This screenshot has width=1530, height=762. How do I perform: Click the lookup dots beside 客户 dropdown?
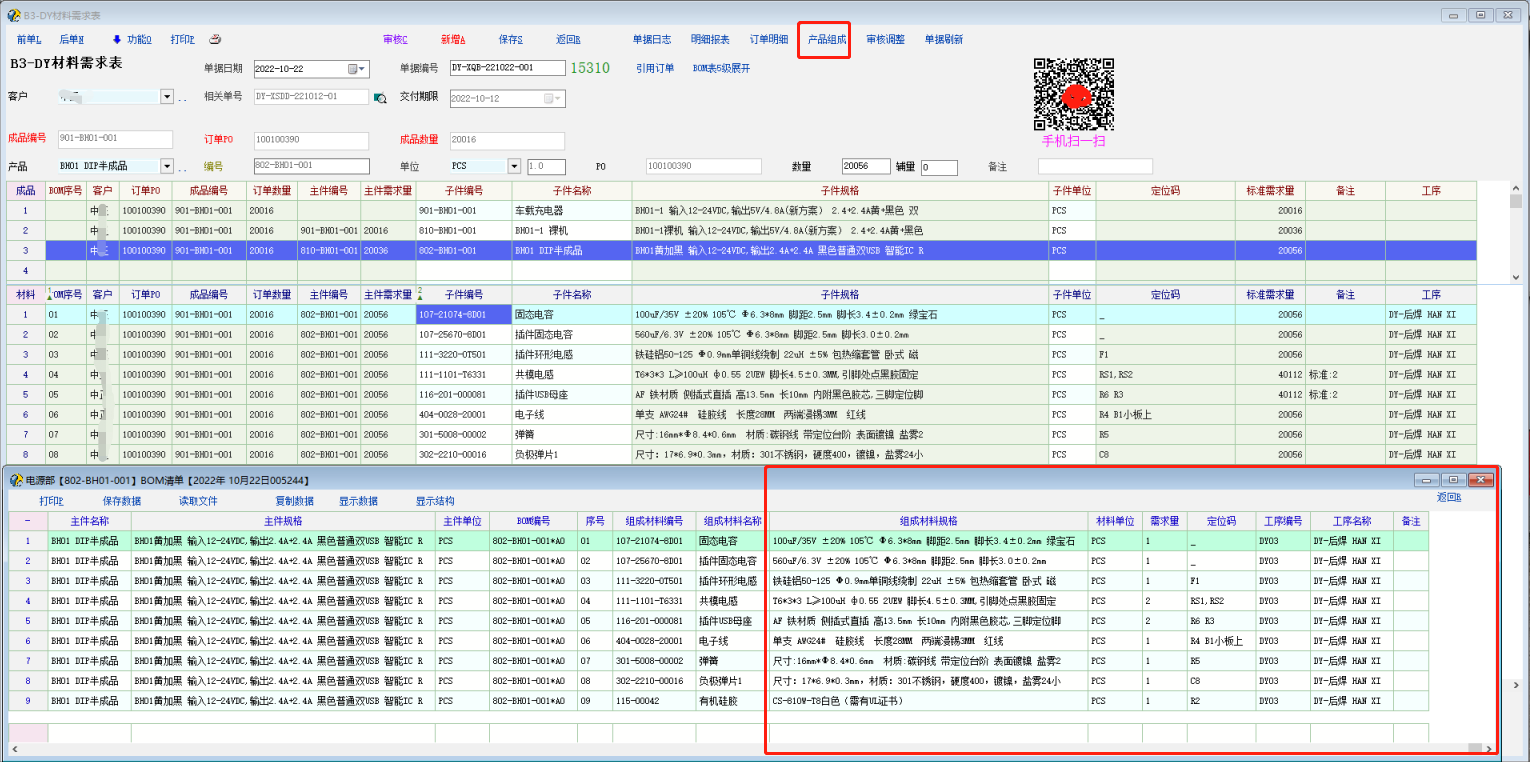click(x=183, y=98)
